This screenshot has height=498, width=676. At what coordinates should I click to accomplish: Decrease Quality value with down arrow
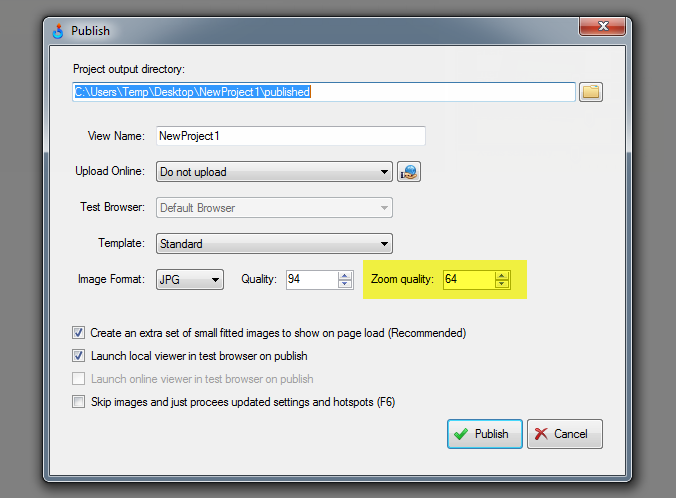pos(345,285)
